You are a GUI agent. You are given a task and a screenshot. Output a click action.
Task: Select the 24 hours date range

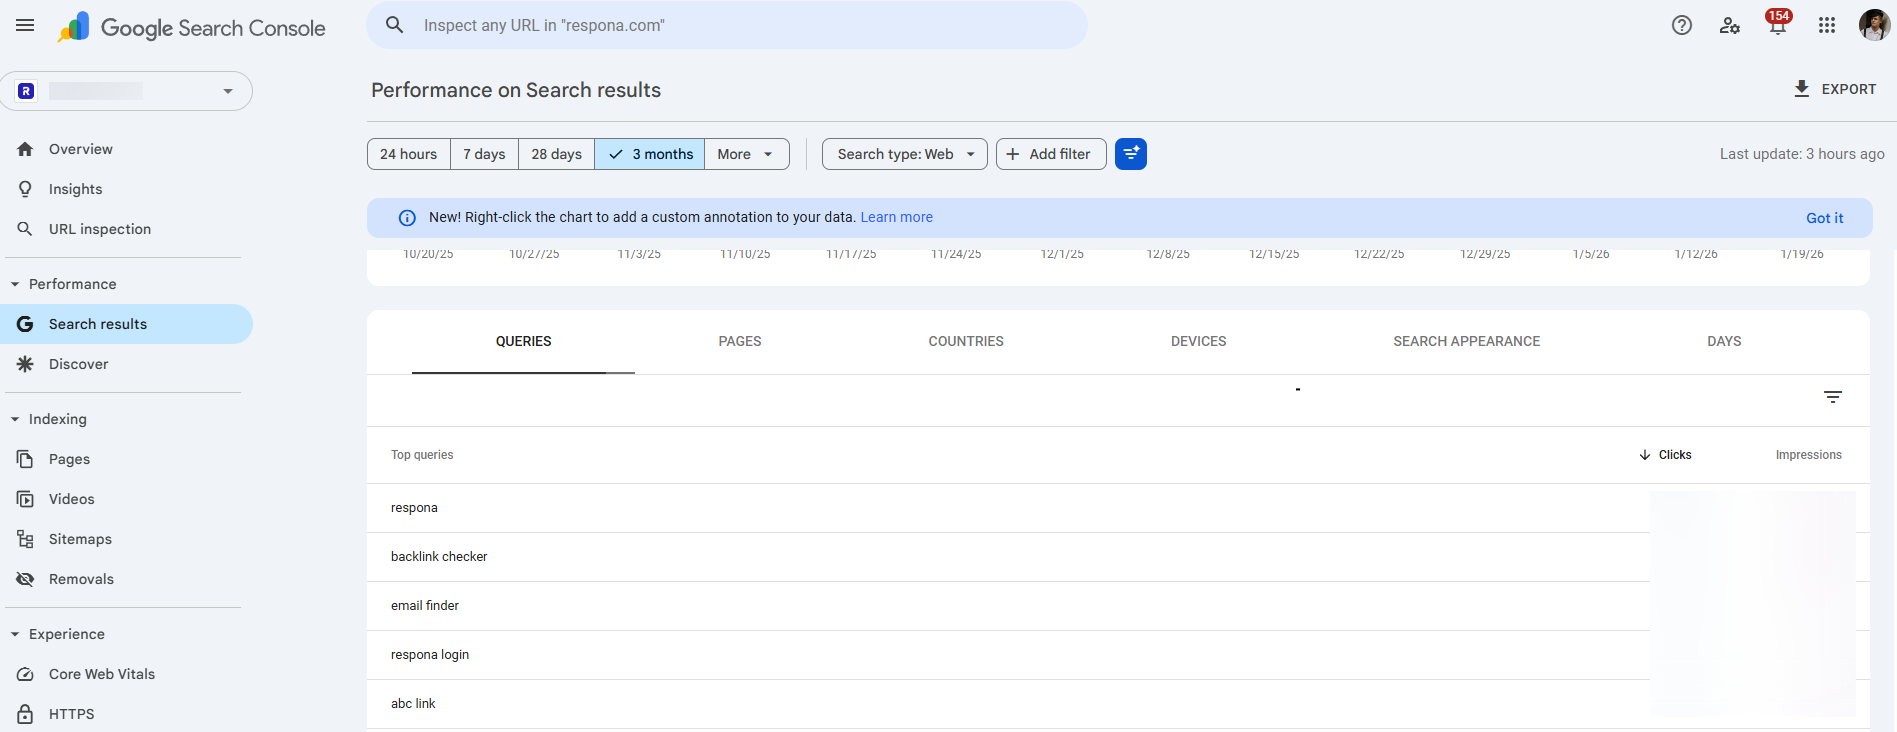tap(409, 154)
